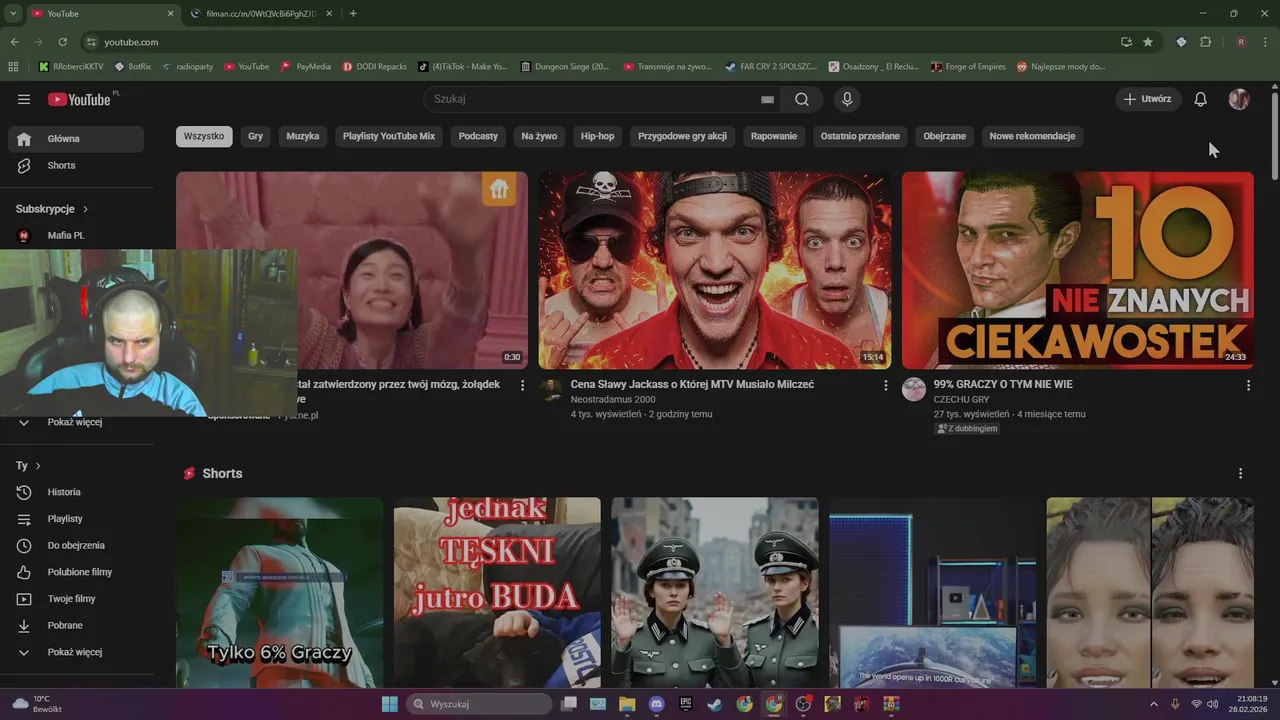Open the on-screen keyboard in search box

click(767, 99)
